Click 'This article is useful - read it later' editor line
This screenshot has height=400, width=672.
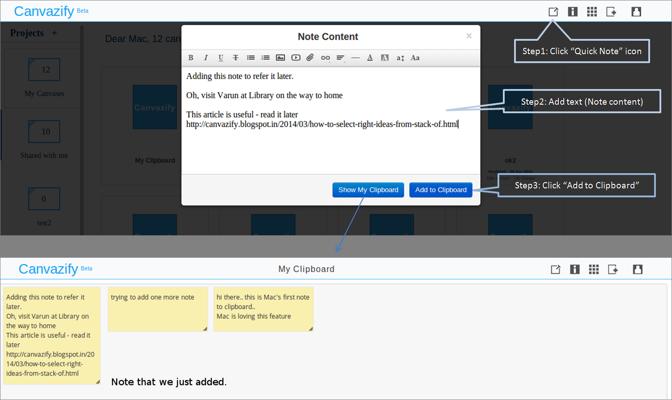pyautogui.click(x=242, y=114)
